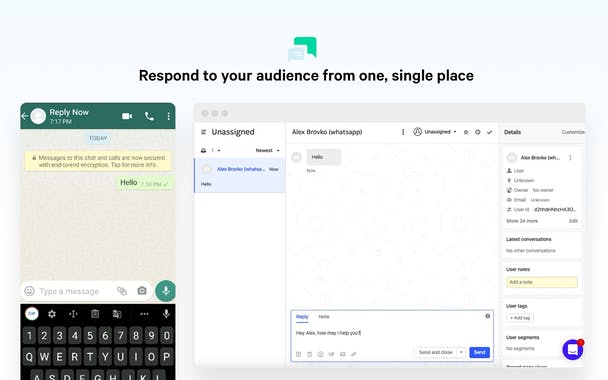Screen dimensions: 608x380
Task: Open the keyboard toolbar three-dots menu
Action: 144,314
